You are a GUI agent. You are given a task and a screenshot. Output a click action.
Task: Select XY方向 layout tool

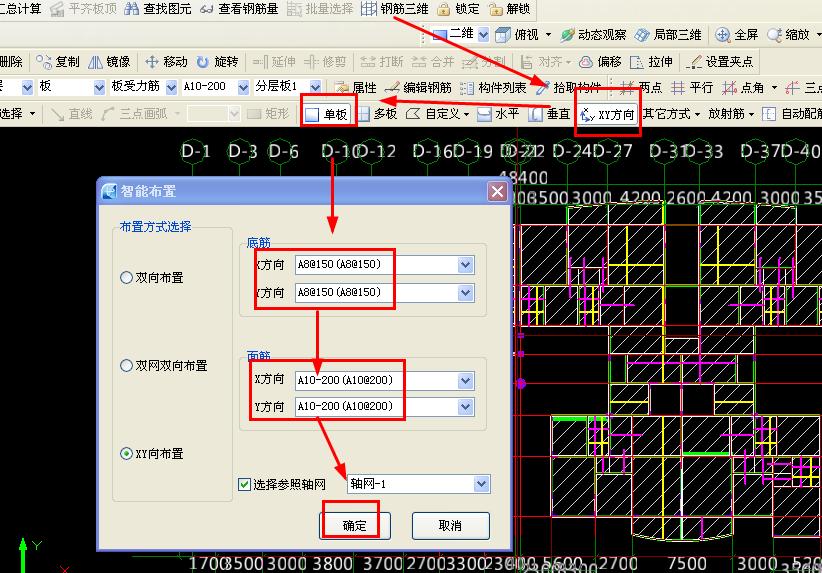[608, 114]
